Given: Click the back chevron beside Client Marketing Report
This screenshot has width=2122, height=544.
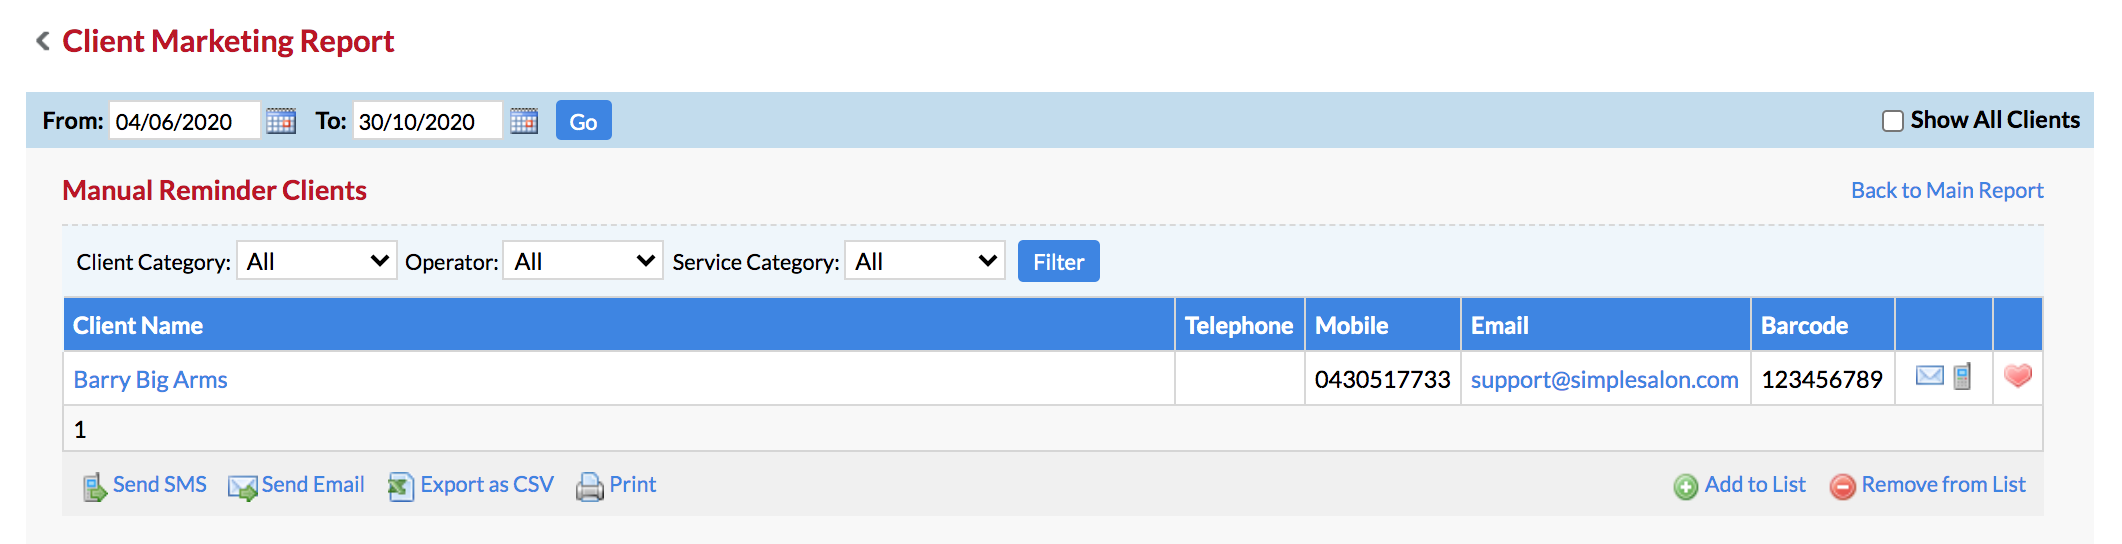Looking at the screenshot, I should tap(43, 41).
